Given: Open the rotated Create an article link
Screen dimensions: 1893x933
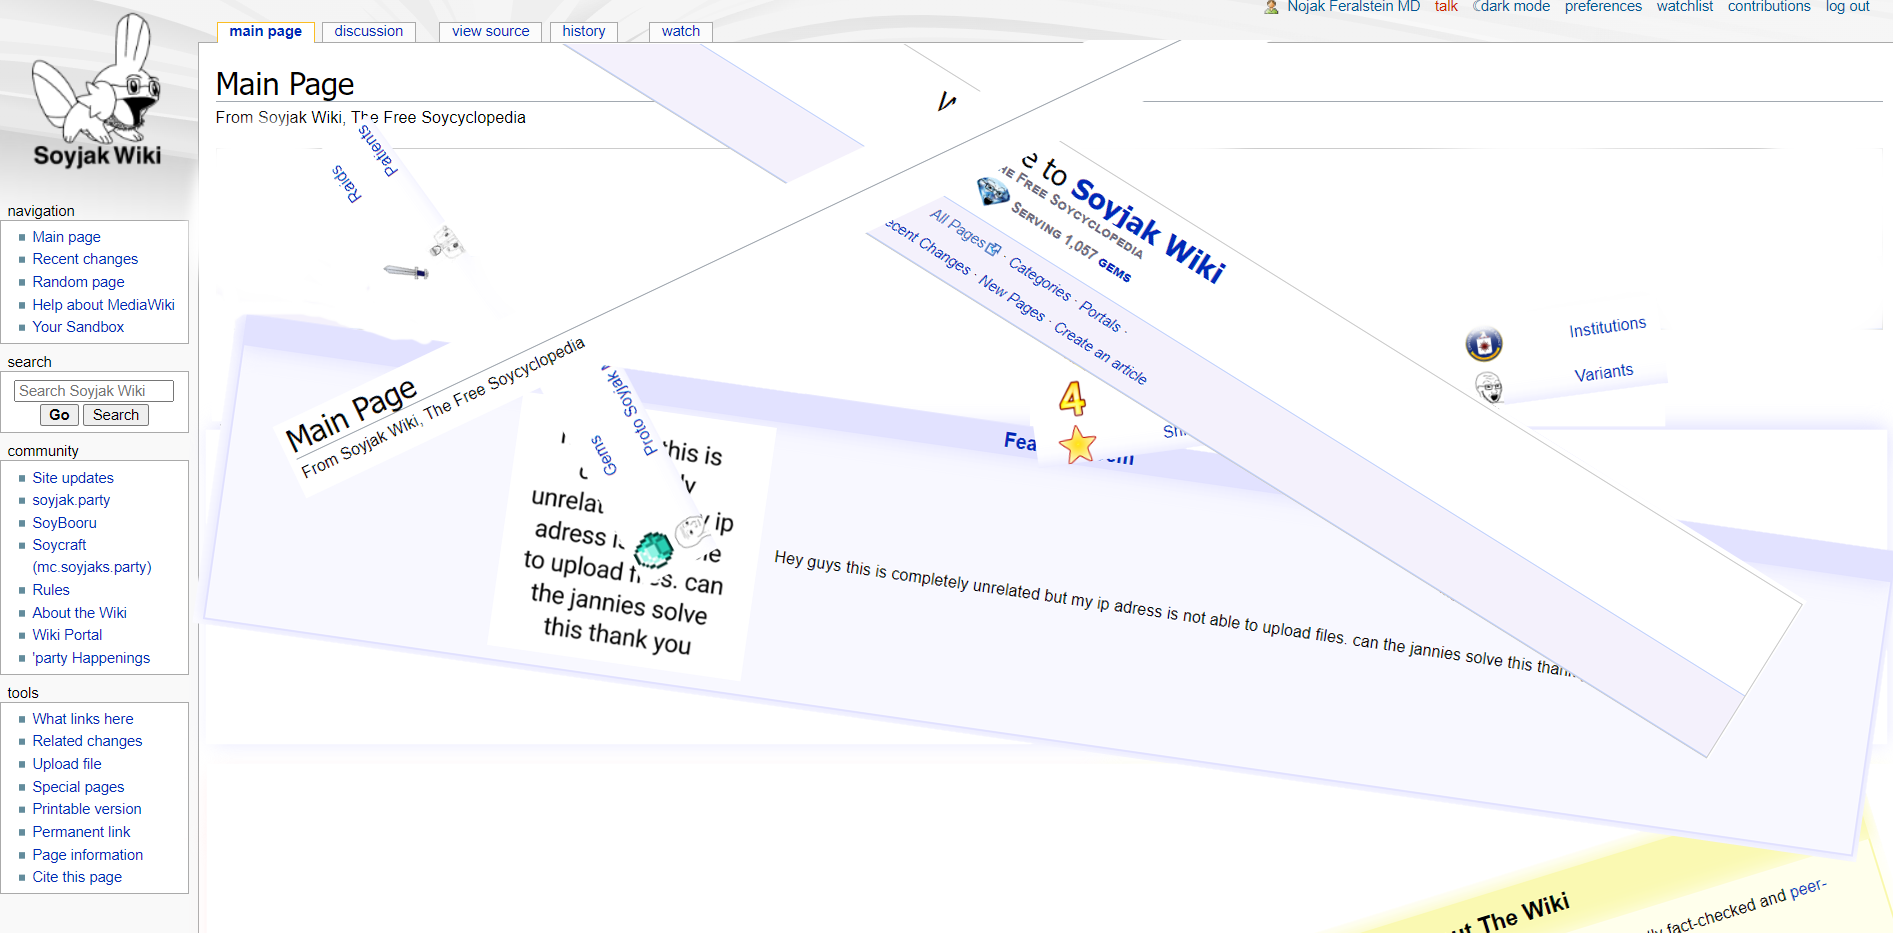Looking at the screenshot, I should click(1100, 355).
